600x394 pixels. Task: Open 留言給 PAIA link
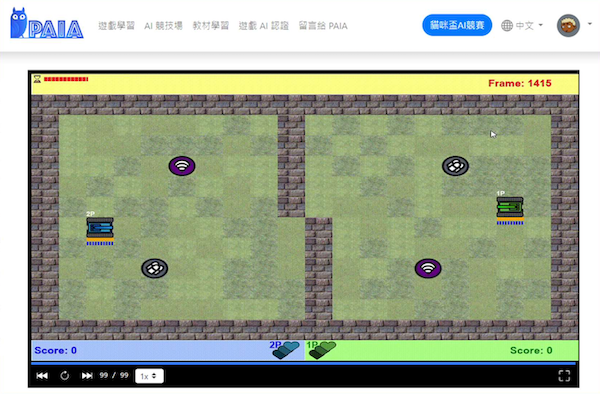tap(323, 26)
